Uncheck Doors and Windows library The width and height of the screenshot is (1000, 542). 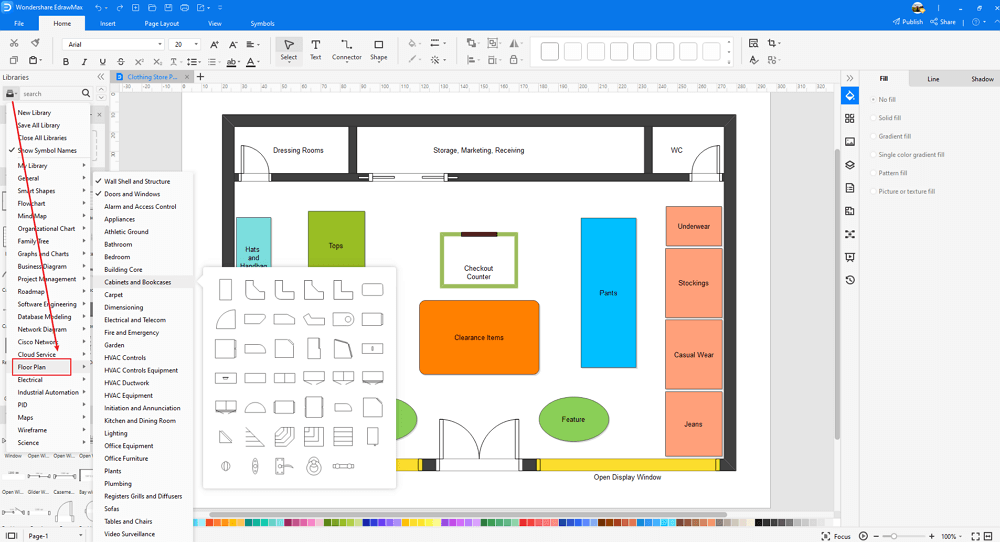pyautogui.click(x=132, y=194)
